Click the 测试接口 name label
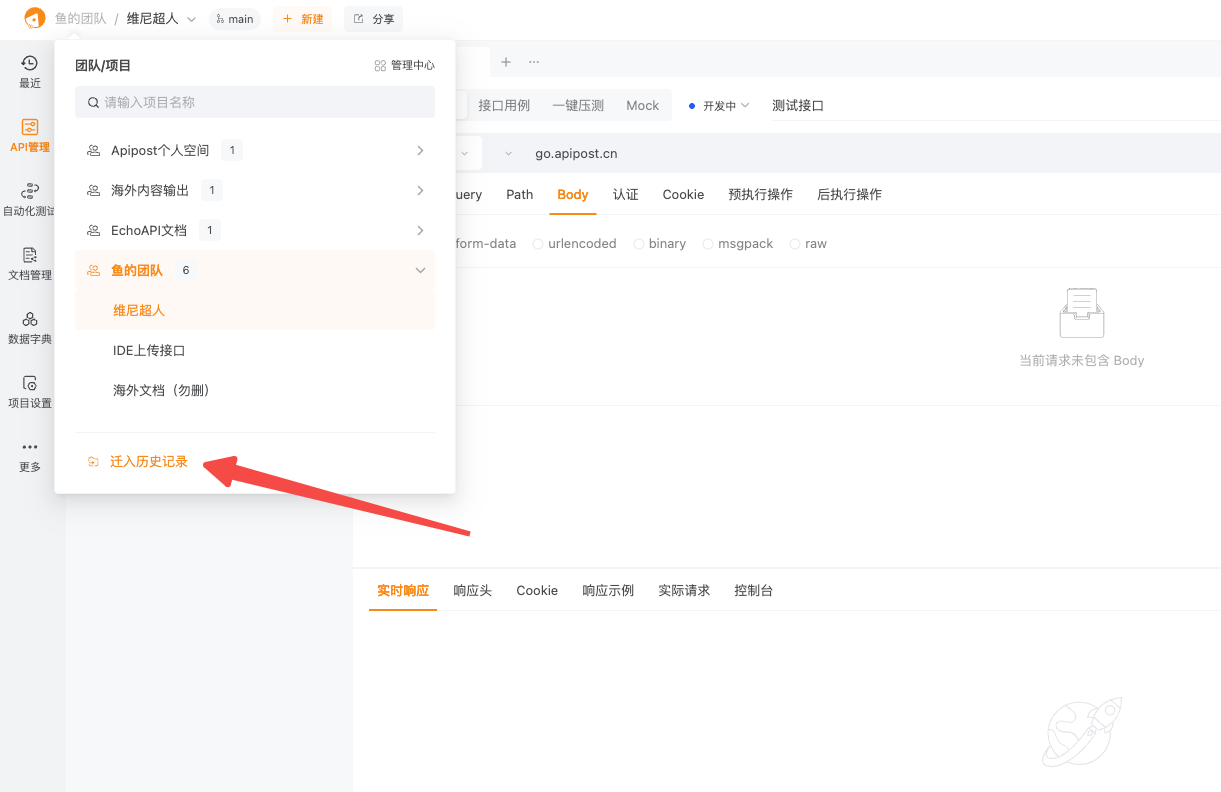Image resolution: width=1221 pixels, height=792 pixels. pos(798,106)
